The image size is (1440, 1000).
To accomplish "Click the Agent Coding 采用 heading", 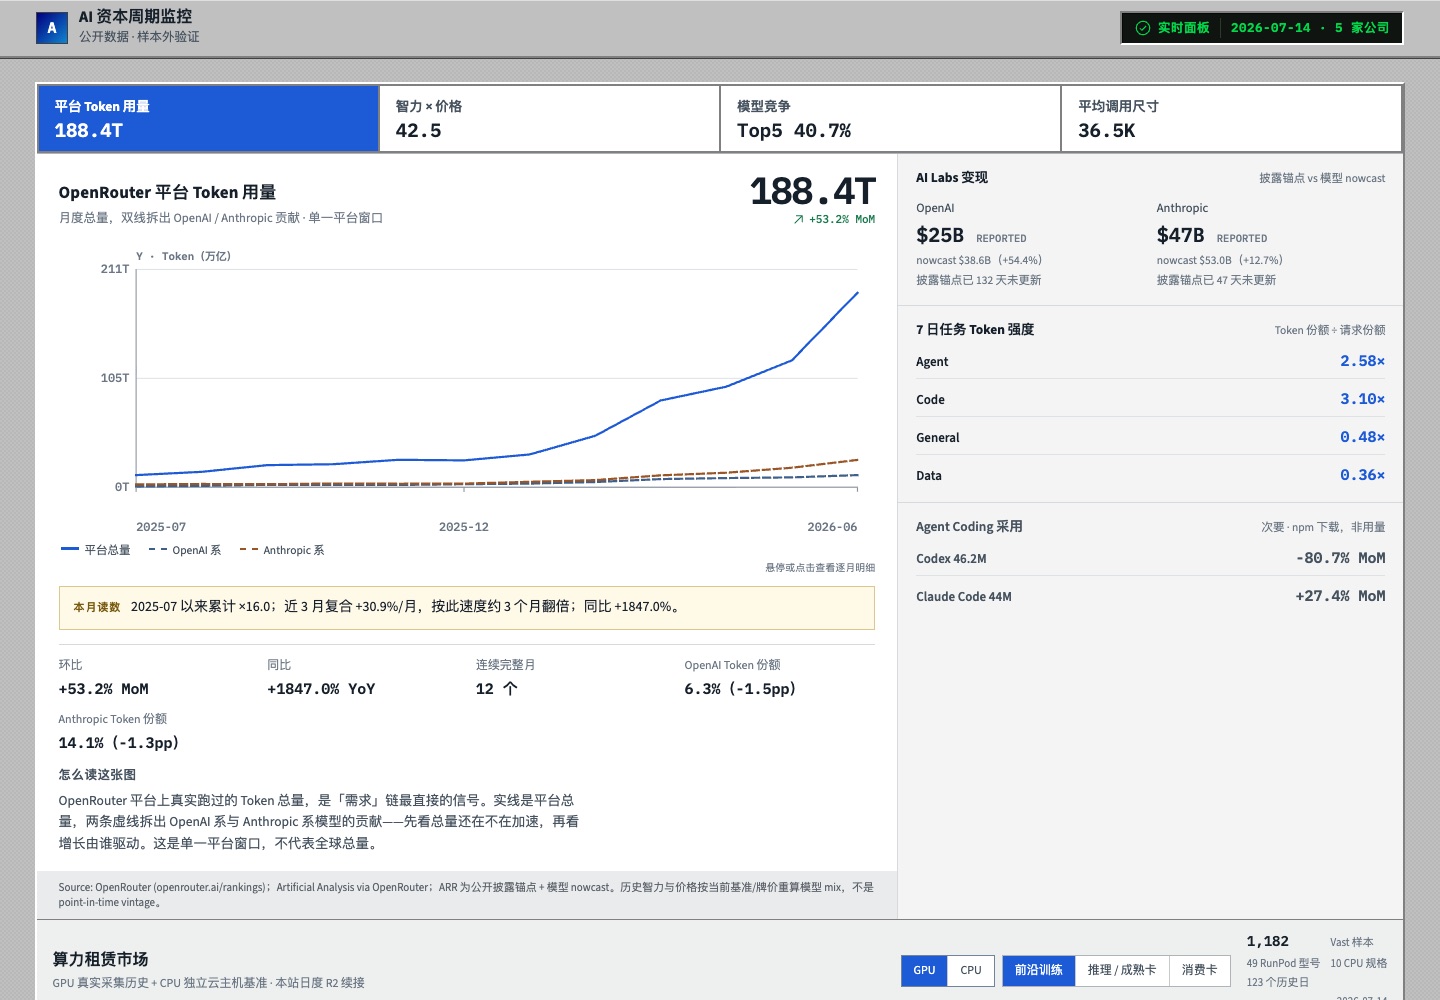I will point(969,526).
